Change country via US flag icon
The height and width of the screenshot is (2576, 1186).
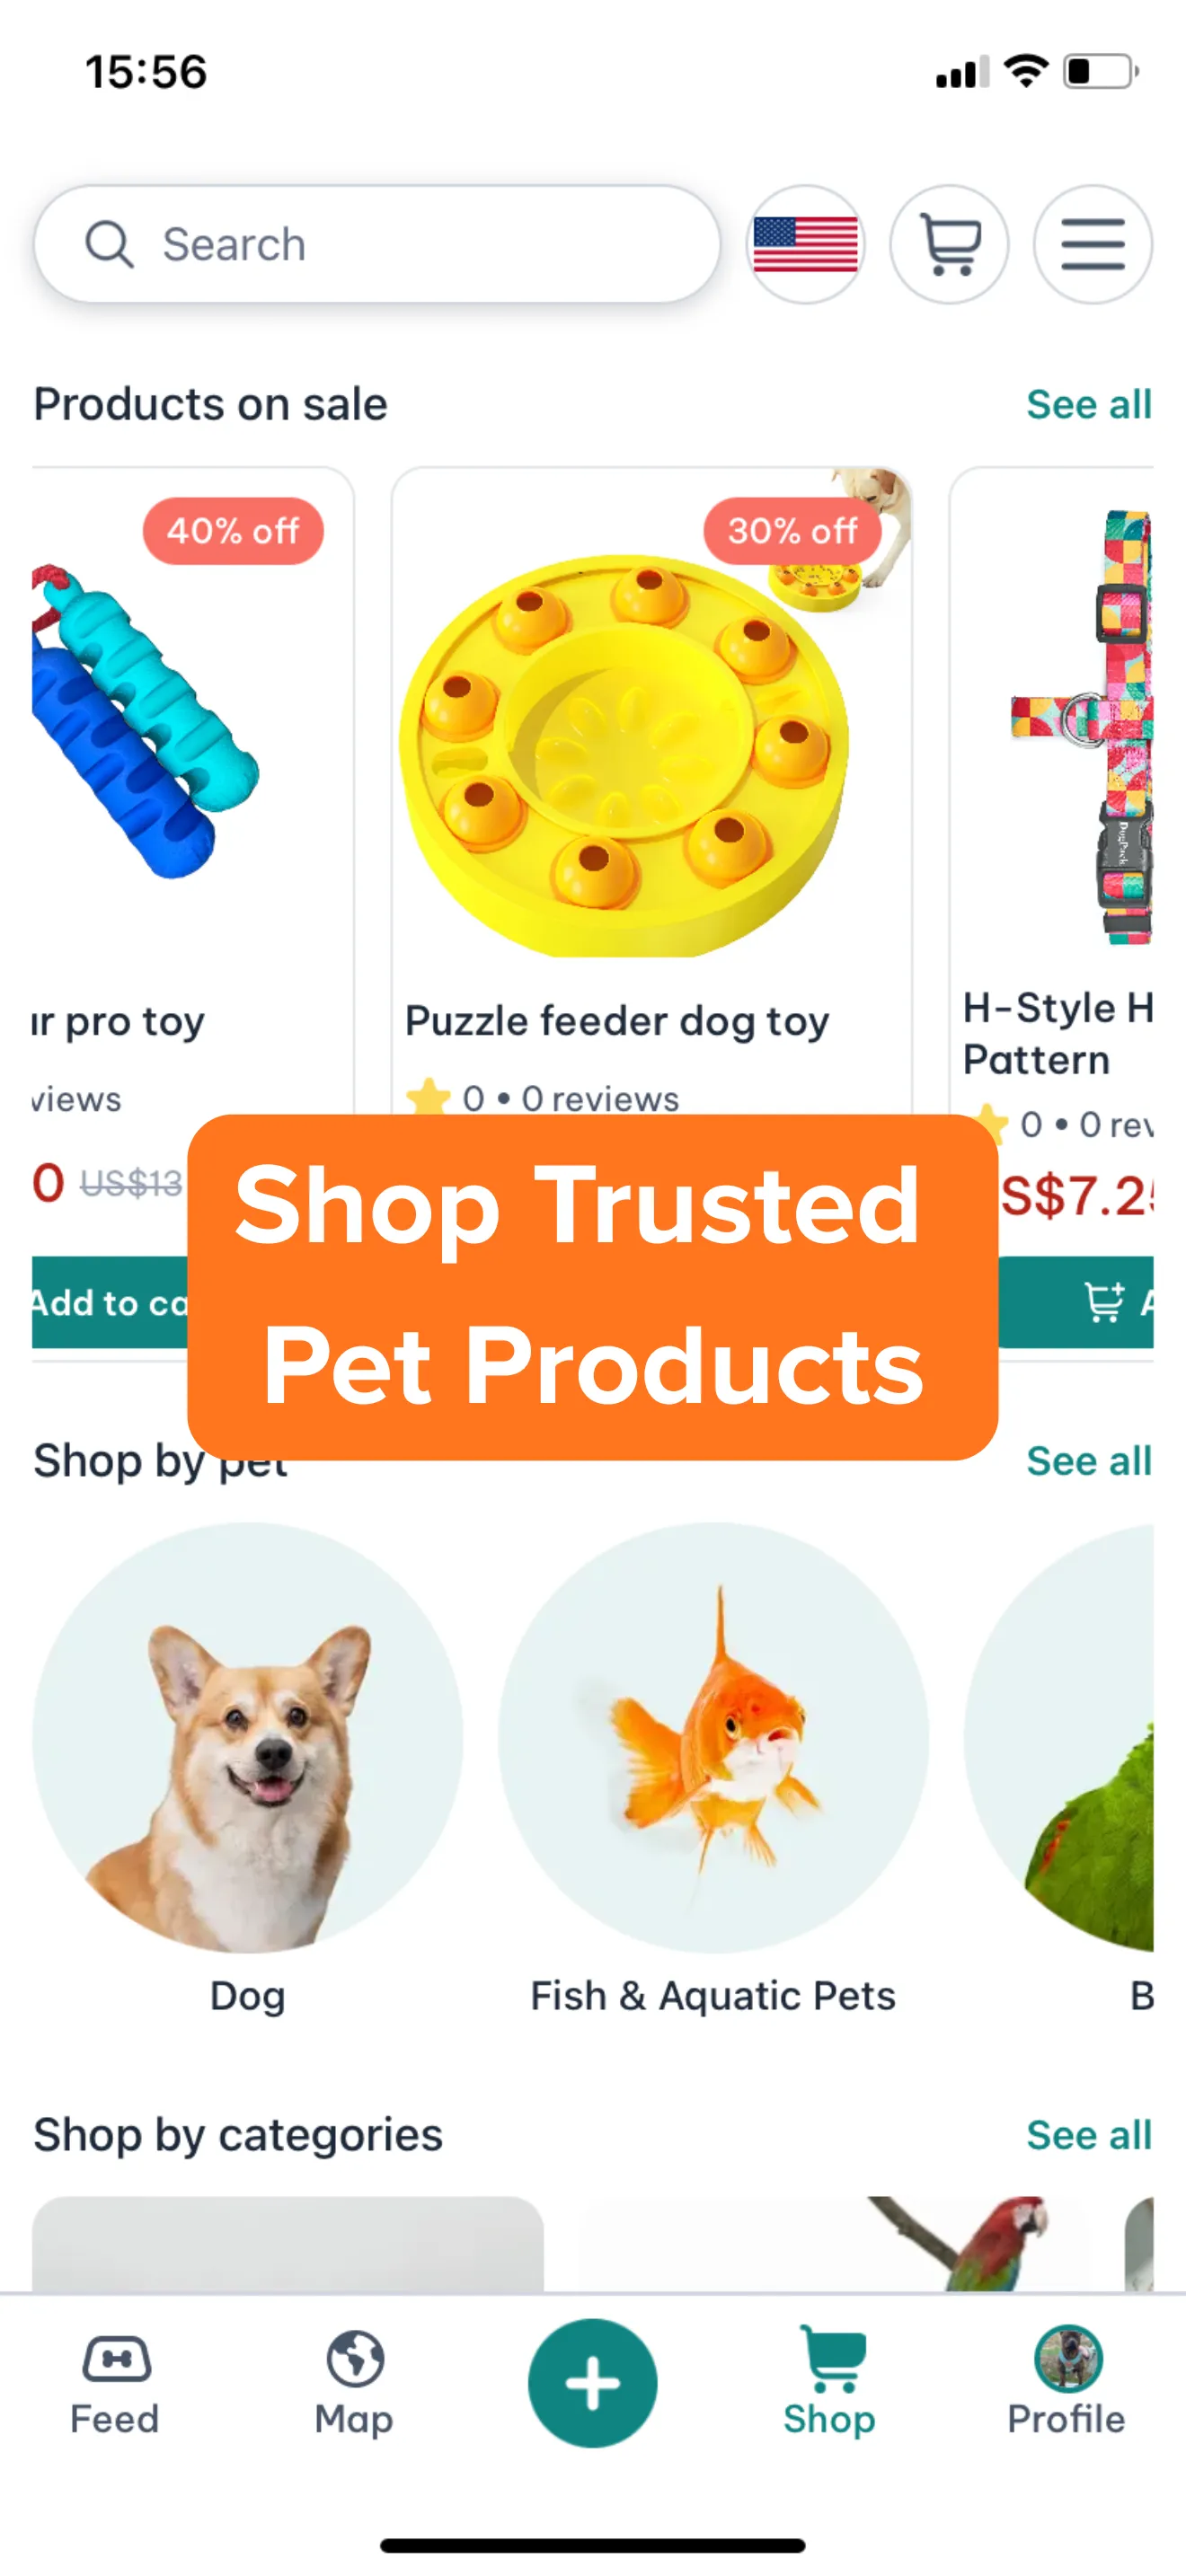click(805, 244)
